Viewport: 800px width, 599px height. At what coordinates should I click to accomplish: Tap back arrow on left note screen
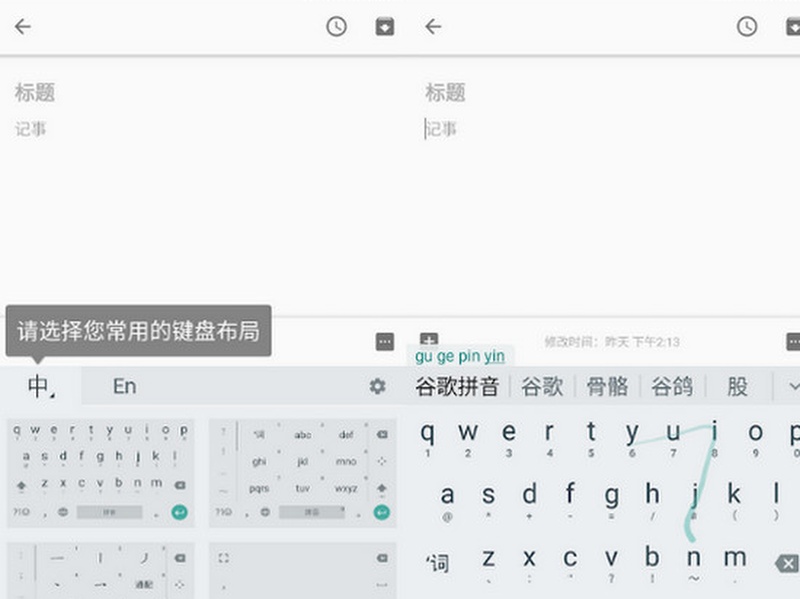point(23,27)
